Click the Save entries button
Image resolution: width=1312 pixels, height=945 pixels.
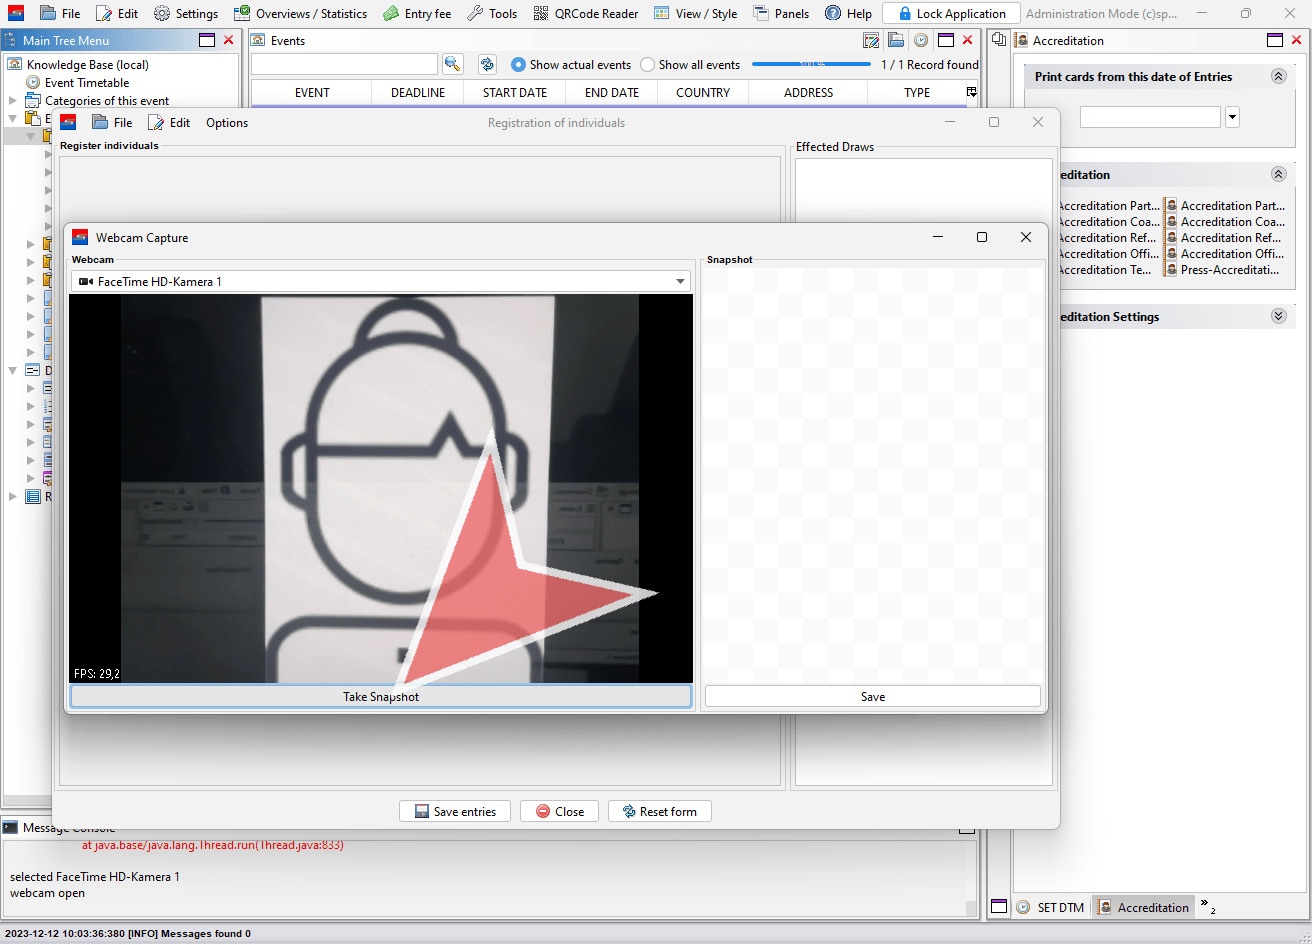tap(454, 811)
